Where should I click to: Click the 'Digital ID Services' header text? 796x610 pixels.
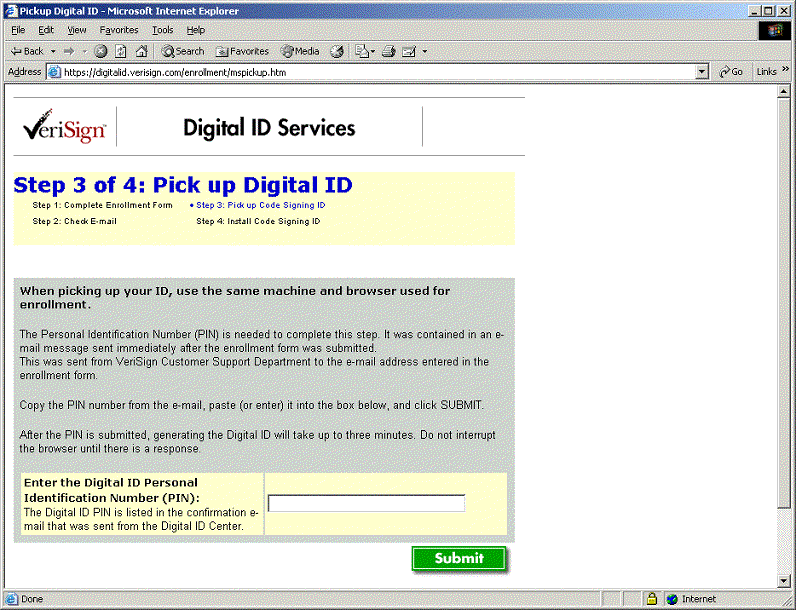click(269, 128)
